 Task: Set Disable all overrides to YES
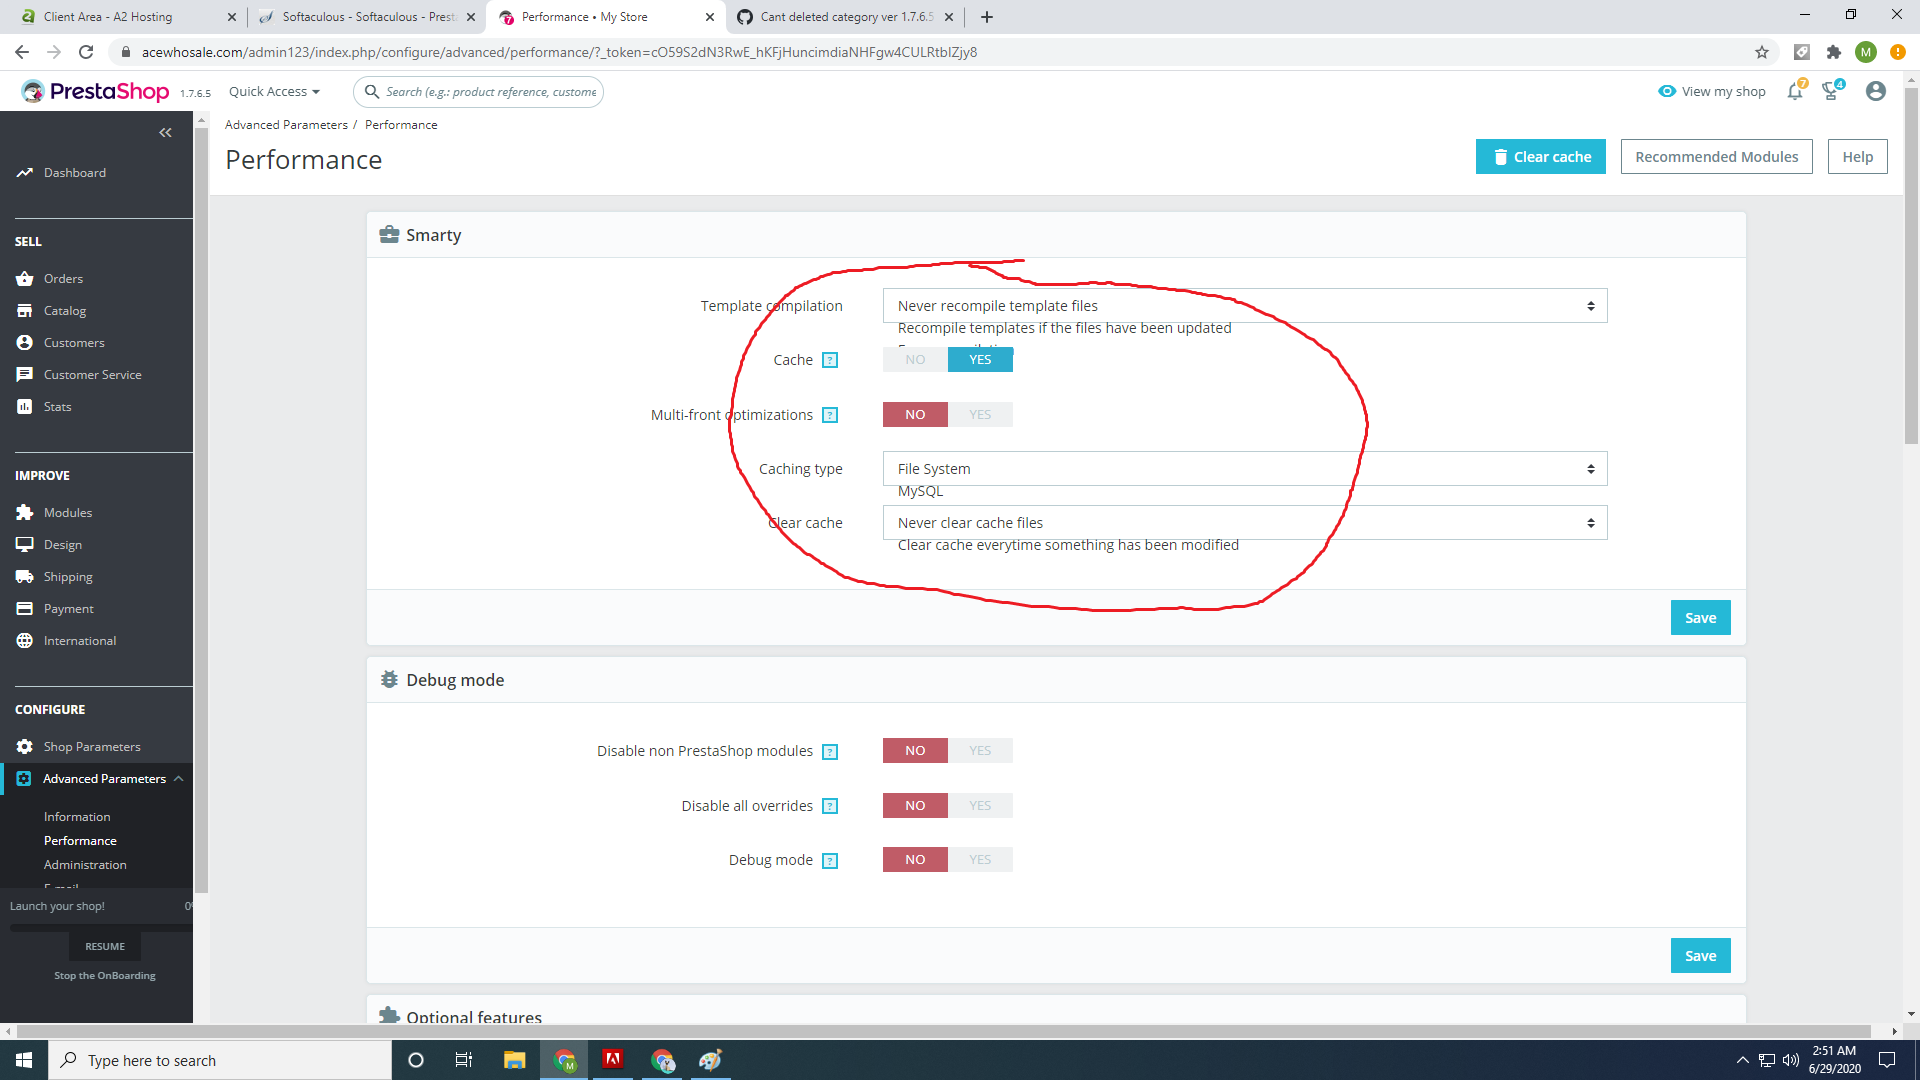(x=980, y=806)
